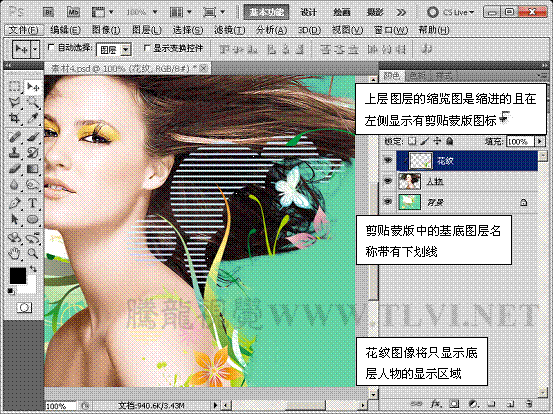Select the Horizontal Type tool
Screen dimensions: 553x414
32,203
